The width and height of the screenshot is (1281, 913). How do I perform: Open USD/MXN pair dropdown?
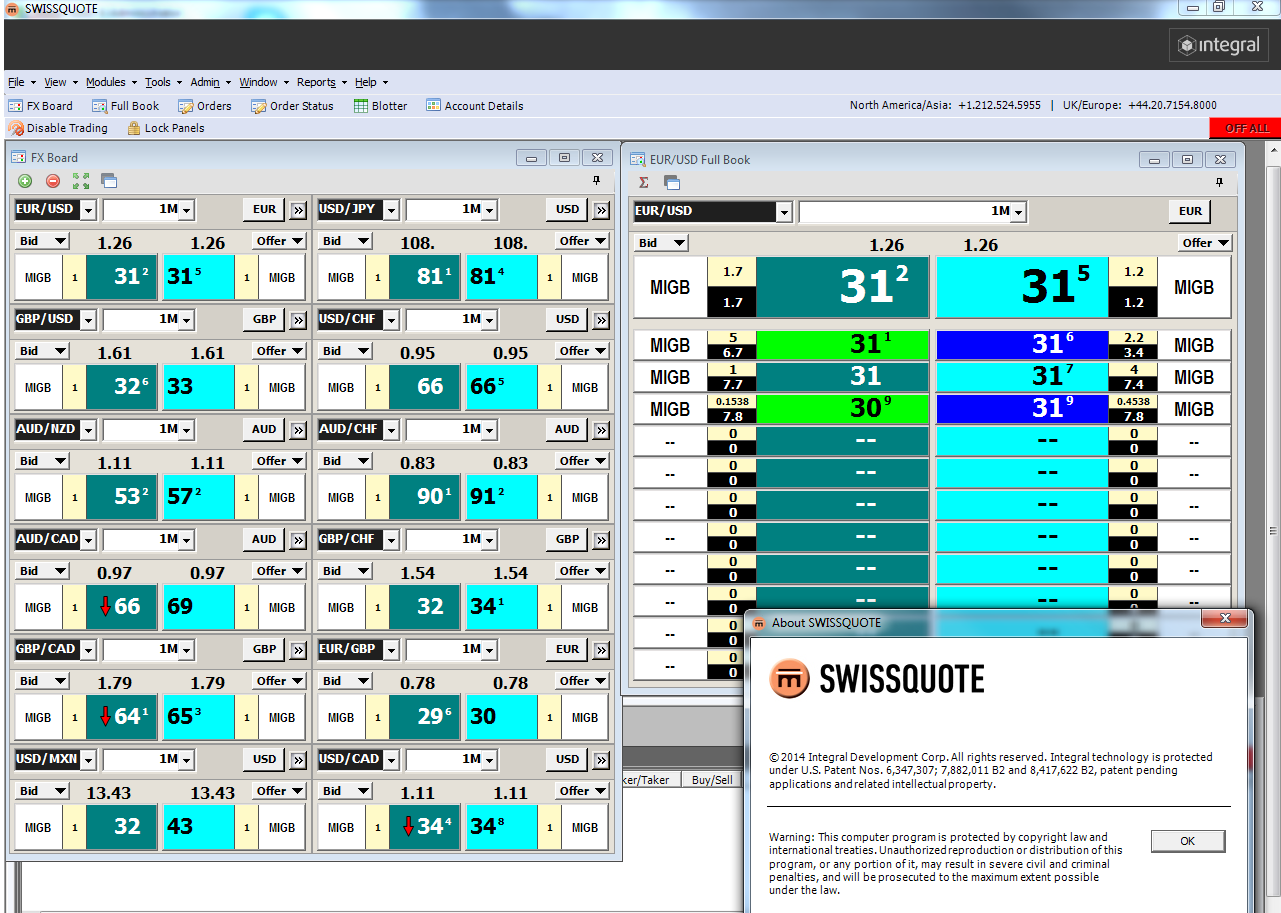point(88,761)
